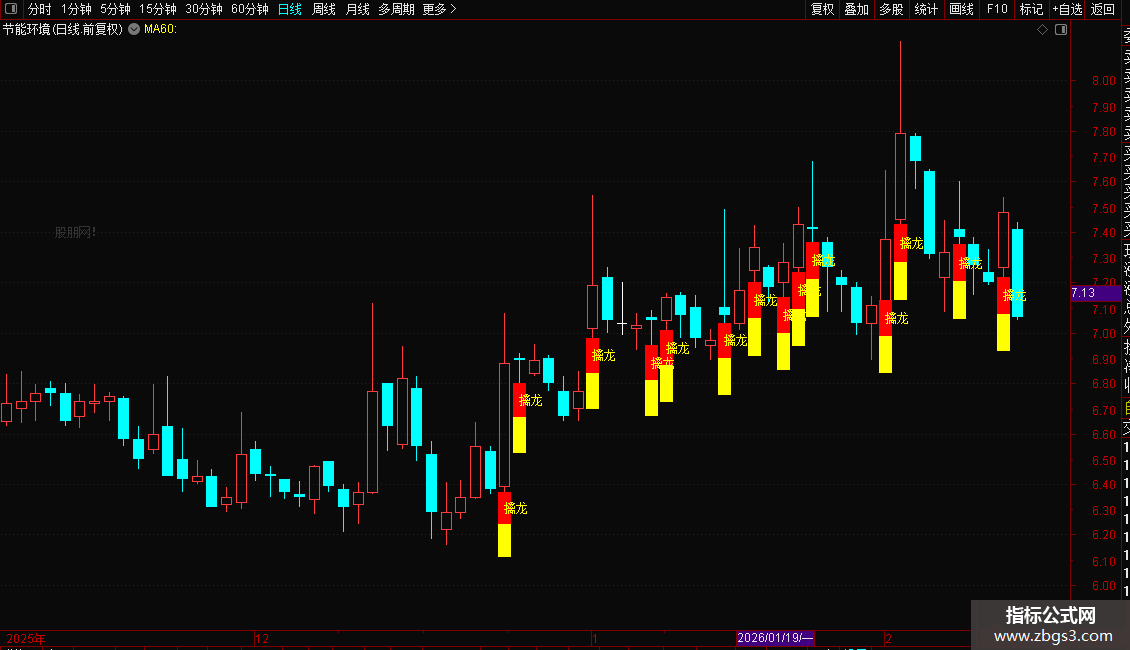1130x650 pixels.
Task: Click the 返回 back button
Action: click(1103, 9)
